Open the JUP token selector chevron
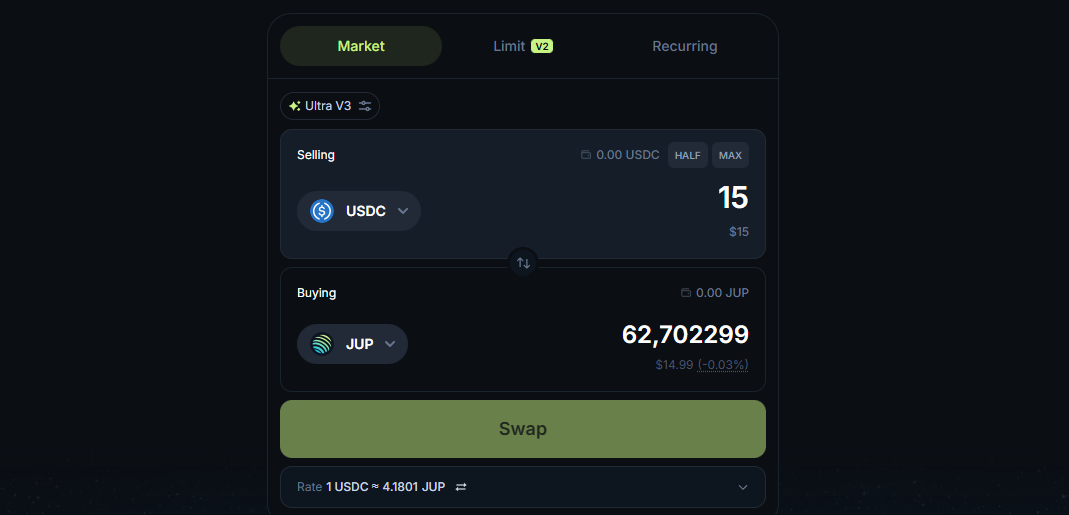Image resolution: width=1069 pixels, height=515 pixels. (390, 344)
